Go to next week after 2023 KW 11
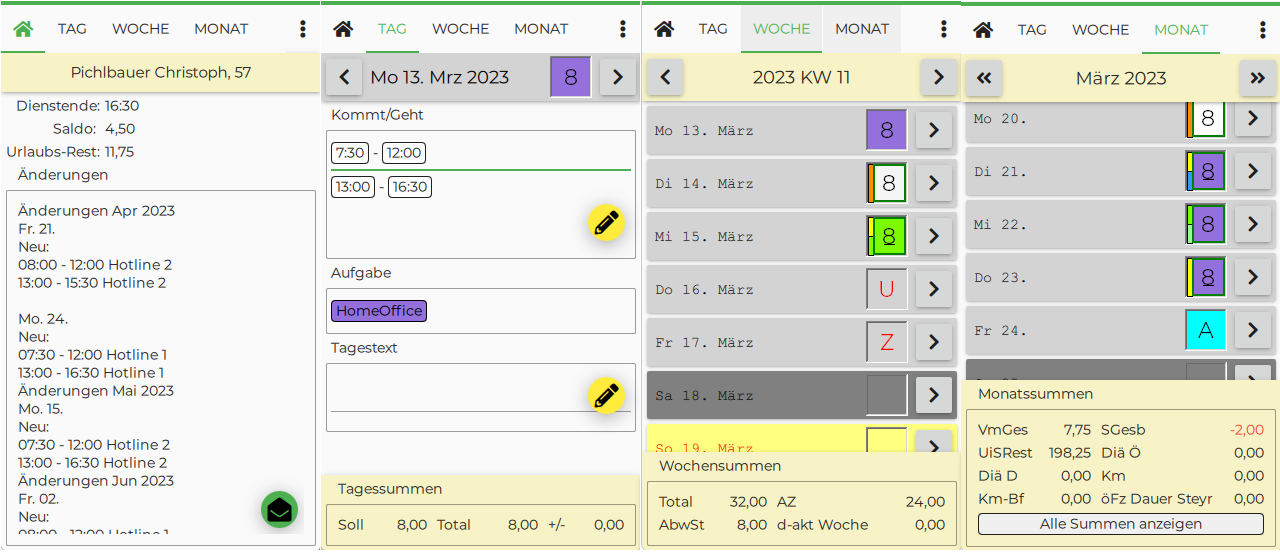Screen dimensions: 1280x552 tap(937, 77)
